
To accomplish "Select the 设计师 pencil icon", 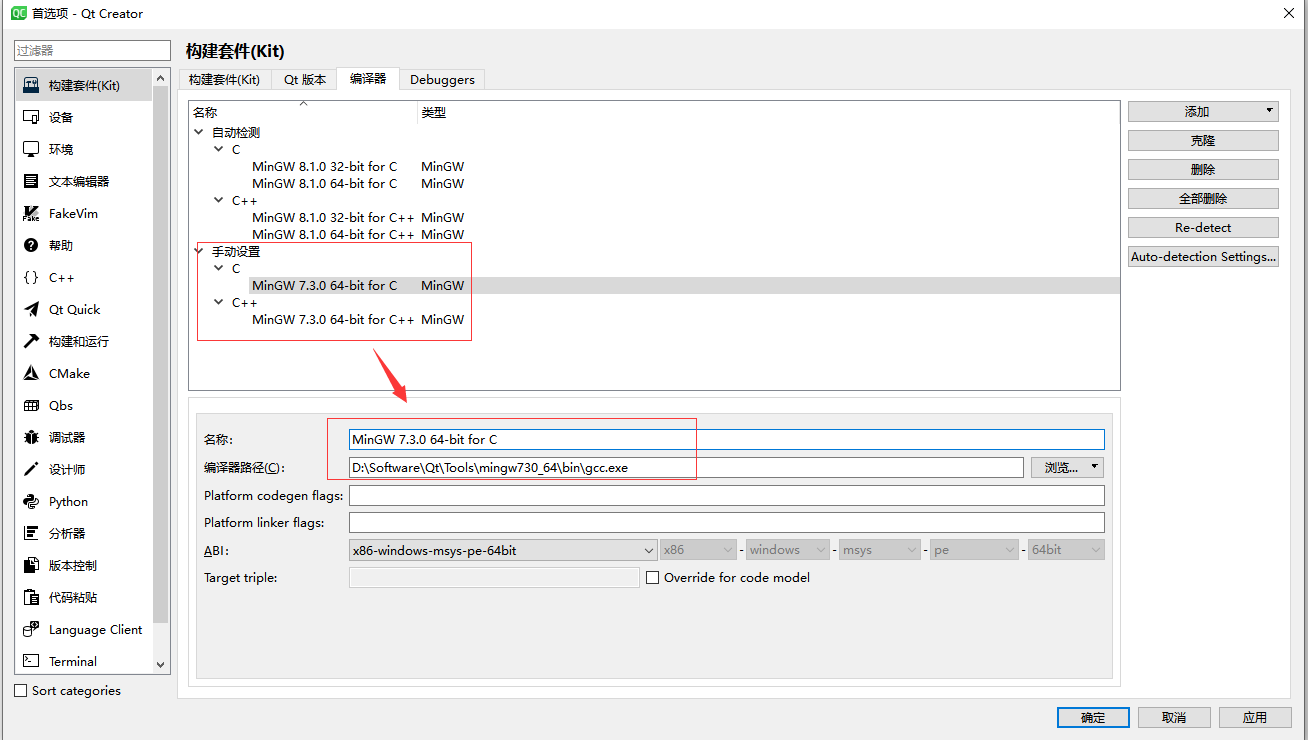I will [31, 469].
